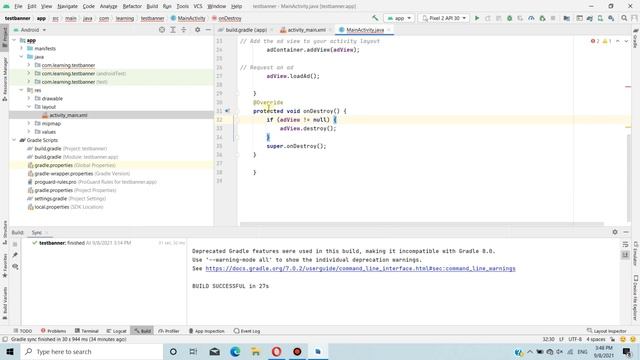Image resolution: width=640 pixels, height=360 pixels.
Task: Click the Stop icon in the run toolbar
Action: [553, 18]
